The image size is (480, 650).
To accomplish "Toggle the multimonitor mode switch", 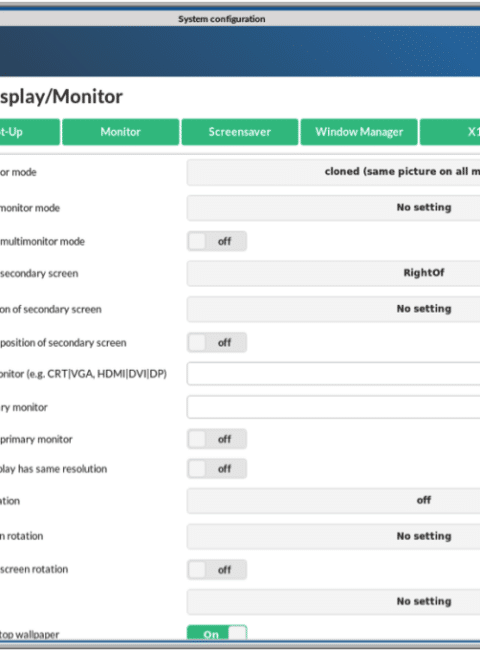I will tap(217, 241).
